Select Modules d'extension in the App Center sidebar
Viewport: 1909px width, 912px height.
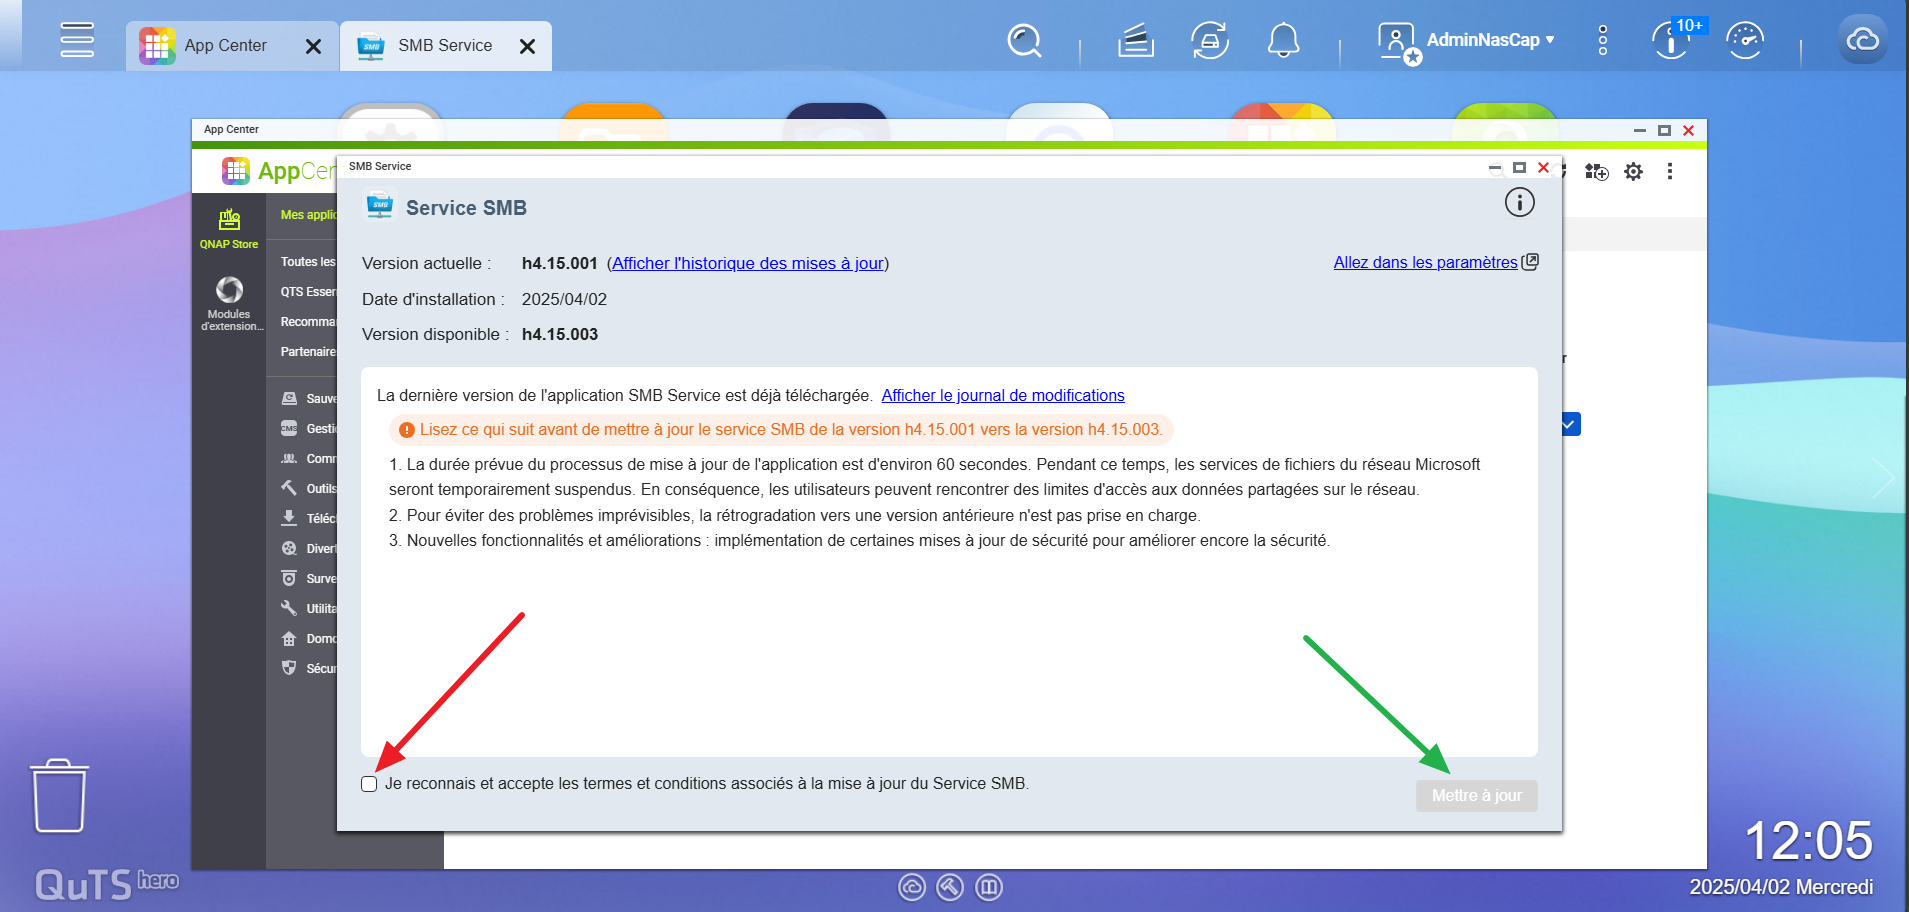230,303
